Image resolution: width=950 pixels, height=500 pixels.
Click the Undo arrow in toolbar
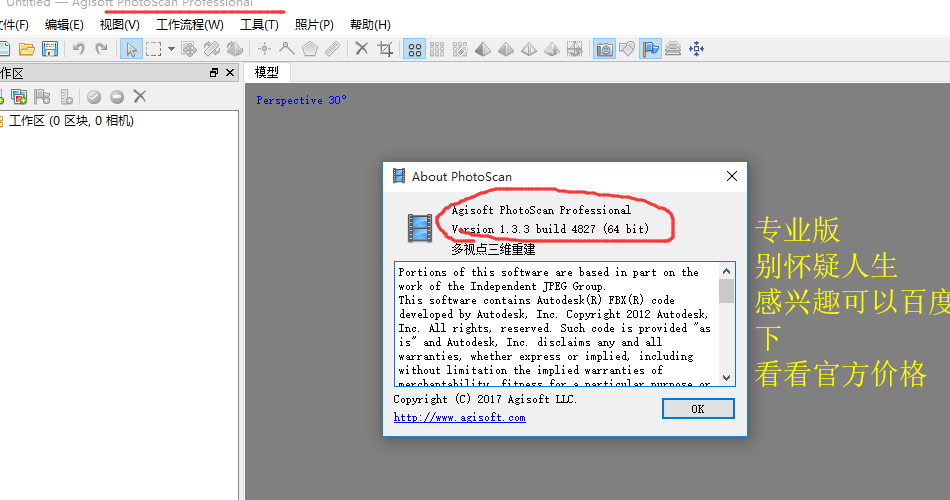pos(78,49)
